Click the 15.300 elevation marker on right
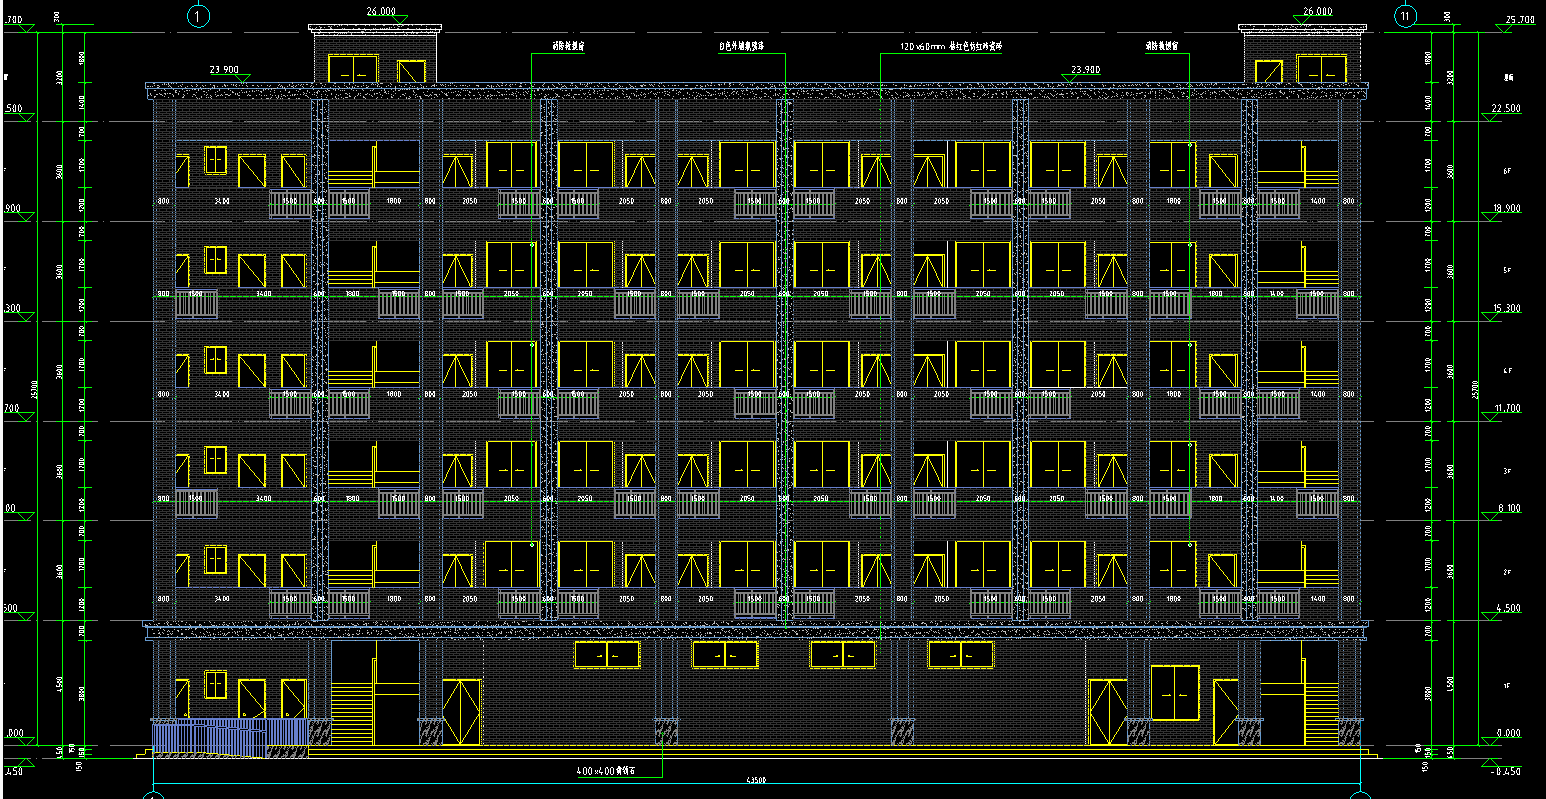This screenshot has height=799, width=1546. click(1505, 308)
